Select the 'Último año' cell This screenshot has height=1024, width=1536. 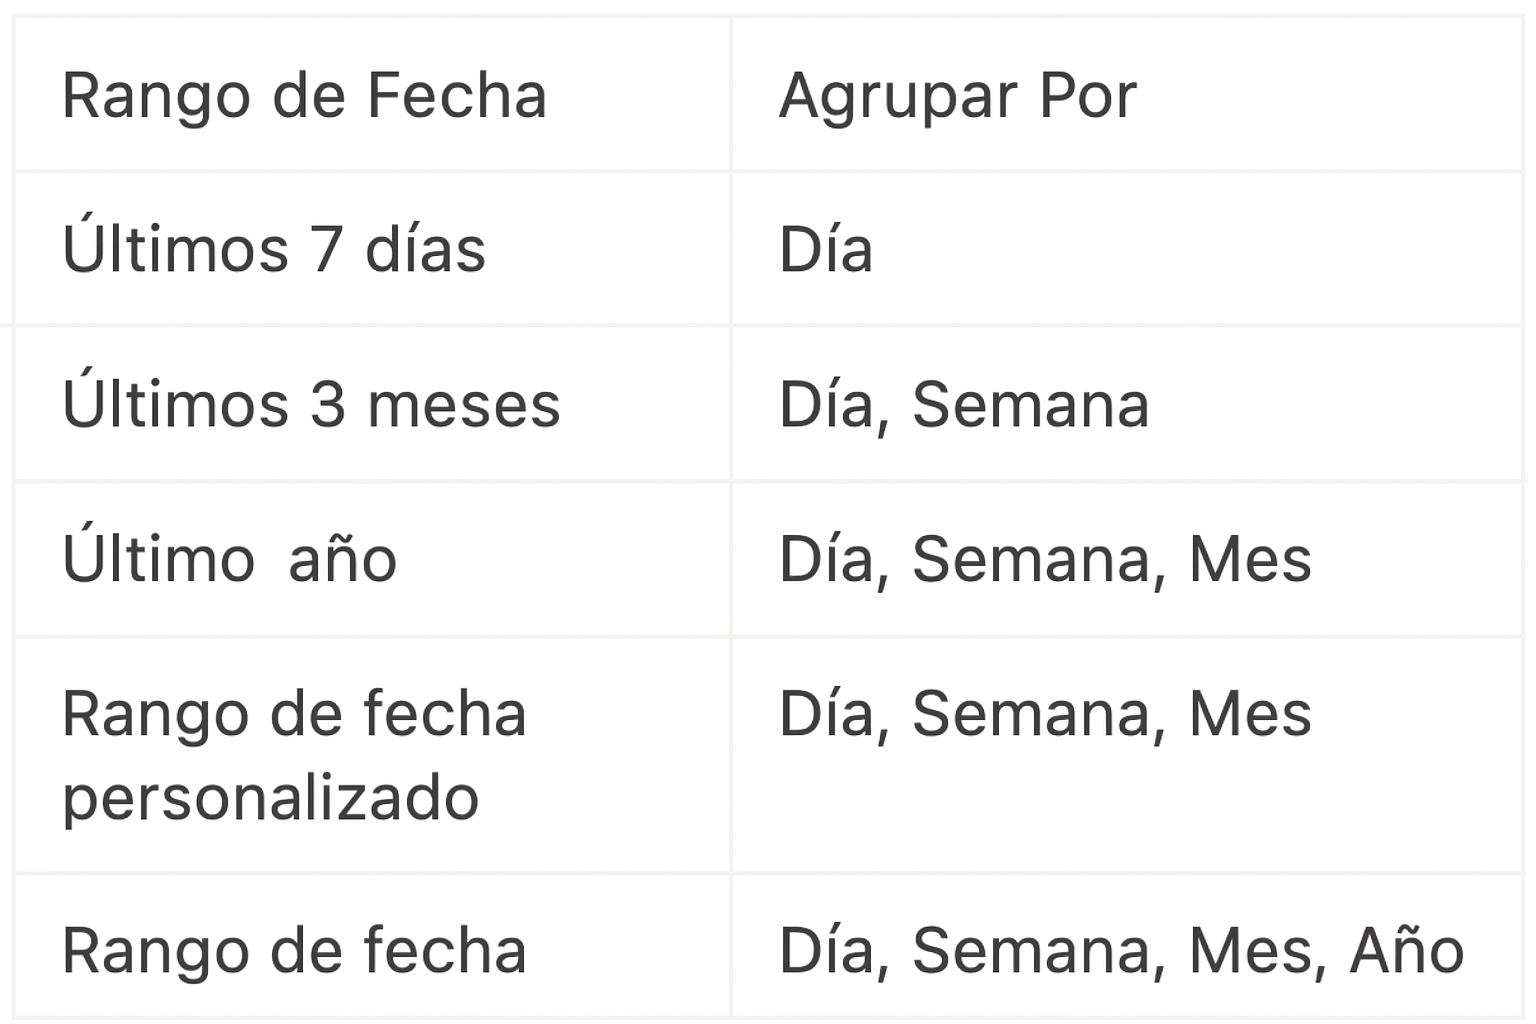(373, 559)
